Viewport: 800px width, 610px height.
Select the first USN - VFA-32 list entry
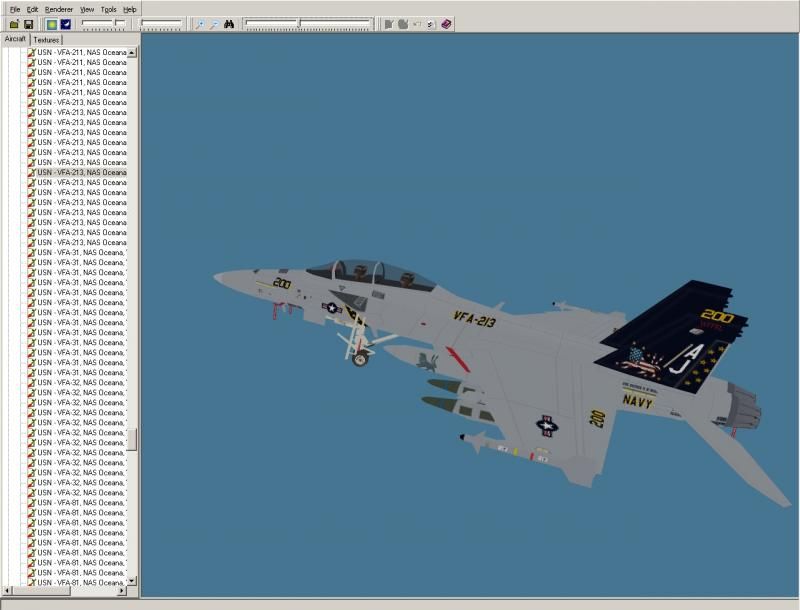(x=77, y=383)
